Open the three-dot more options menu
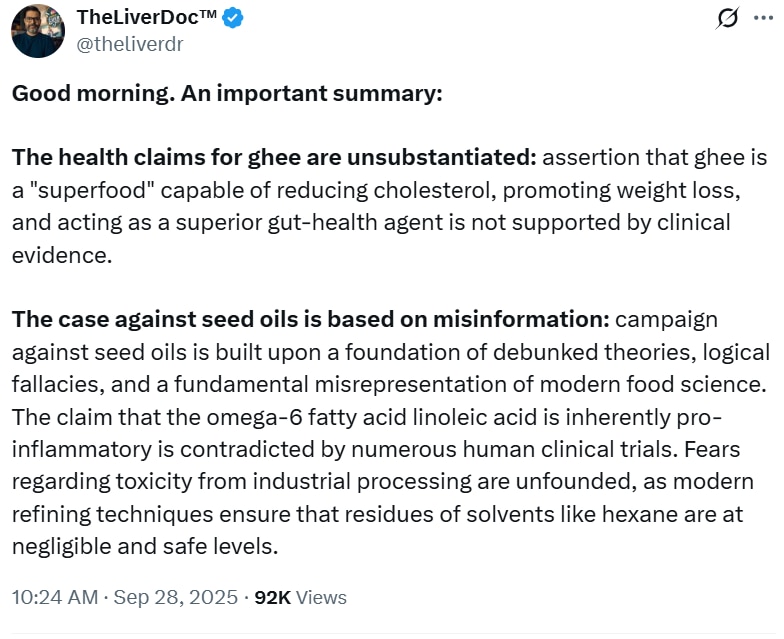784x639 pixels. 764,18
